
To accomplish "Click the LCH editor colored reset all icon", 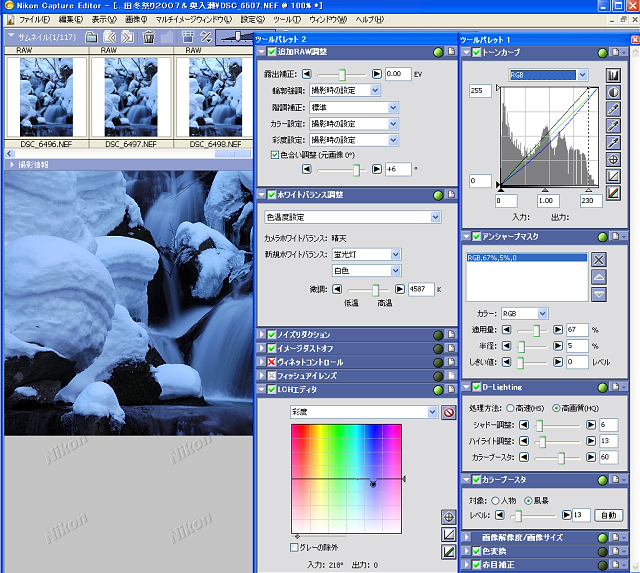I will coord(449,552).
